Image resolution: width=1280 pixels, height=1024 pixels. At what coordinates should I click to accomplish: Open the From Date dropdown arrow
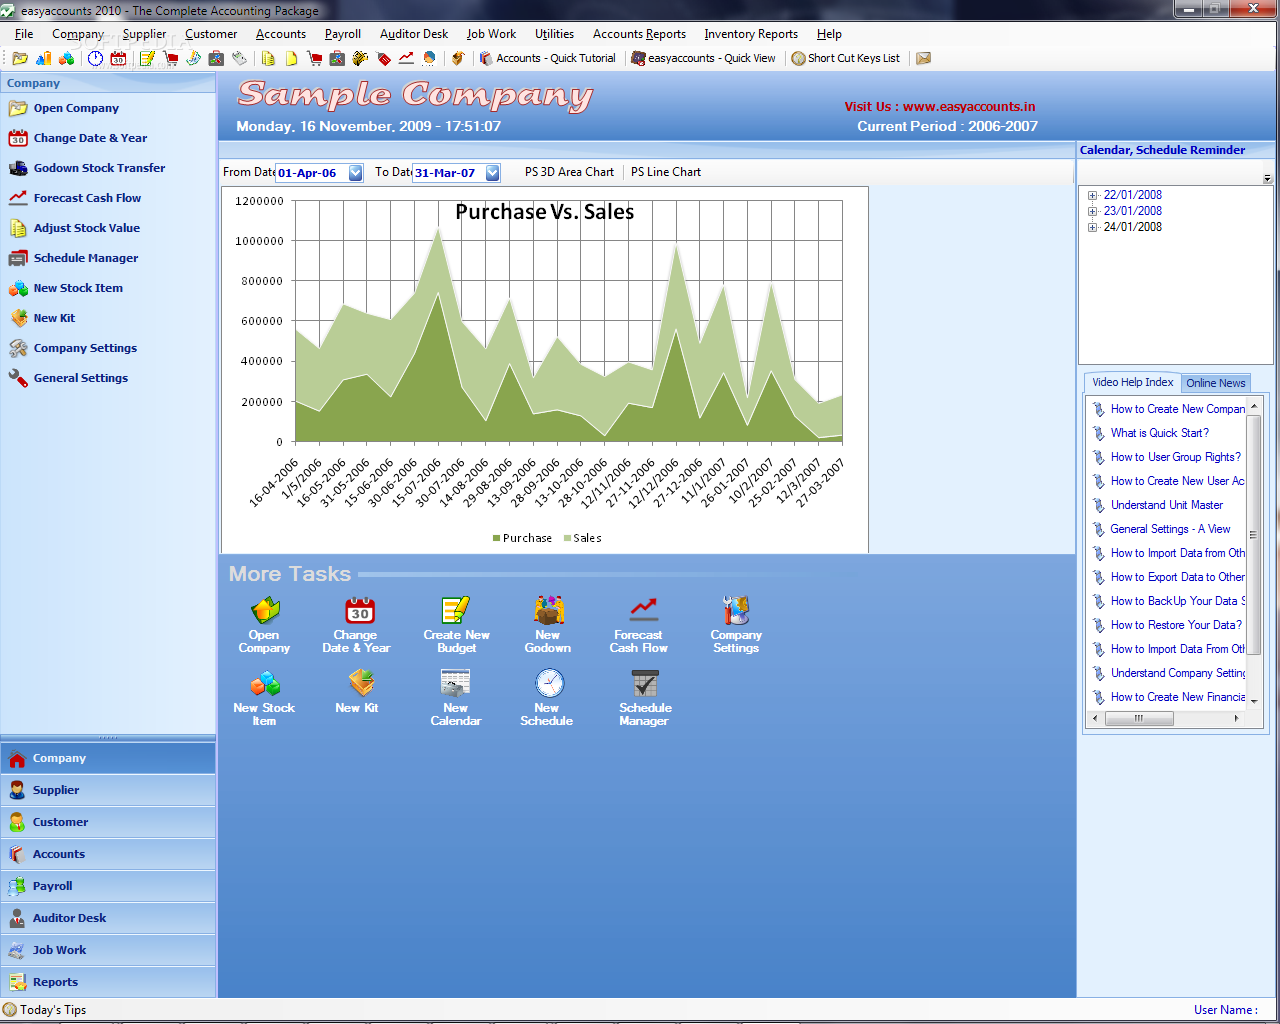pyautogui.click(x=356, y=173)
